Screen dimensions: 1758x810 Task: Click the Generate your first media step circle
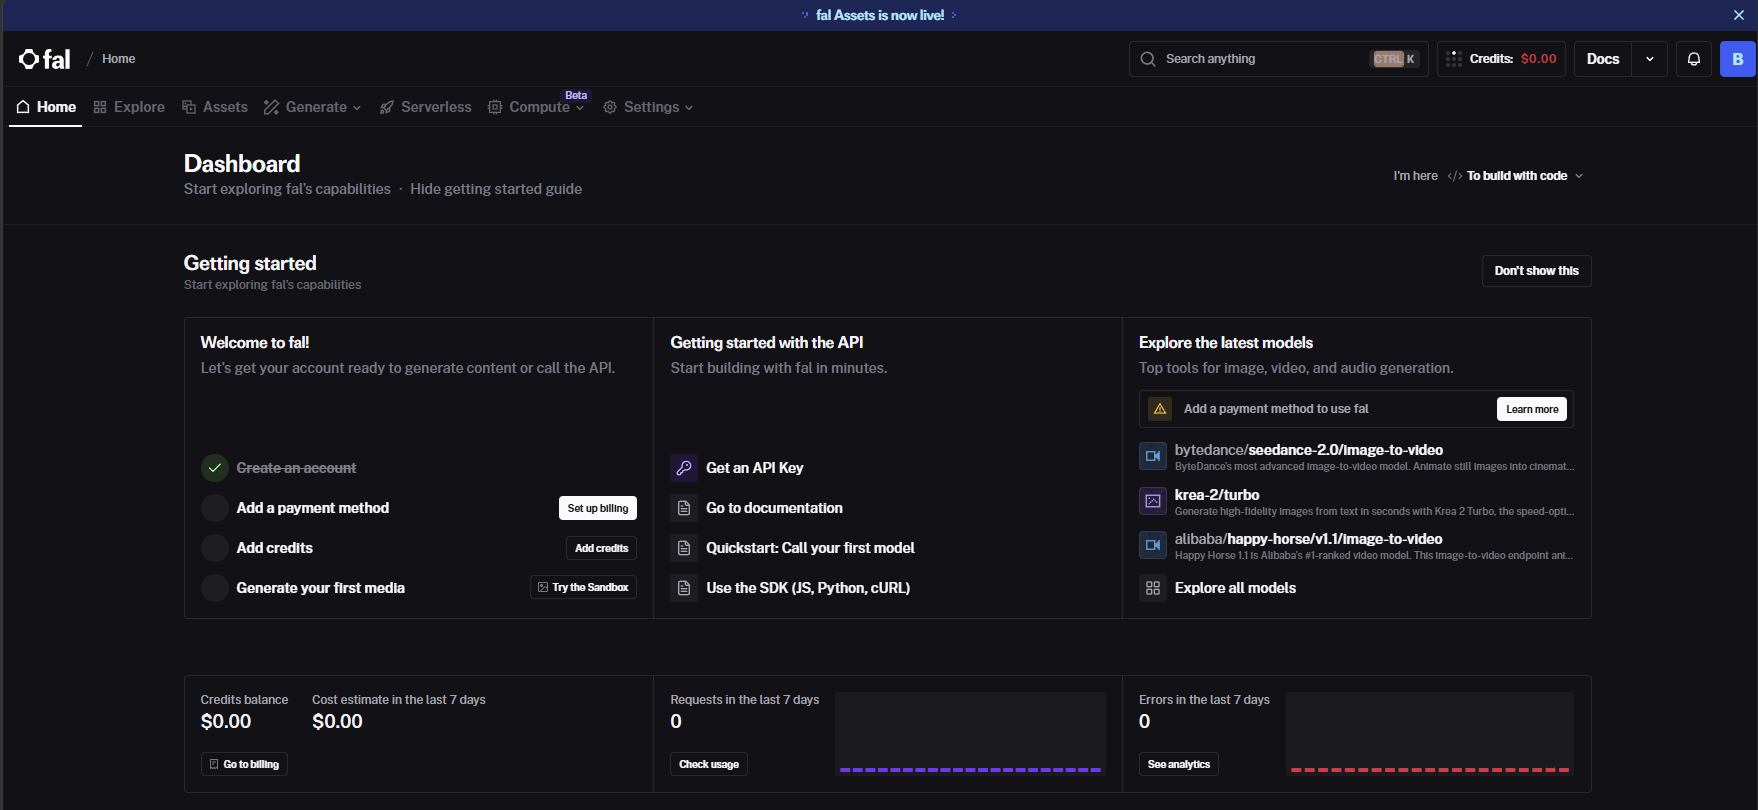tap(215, 588)
